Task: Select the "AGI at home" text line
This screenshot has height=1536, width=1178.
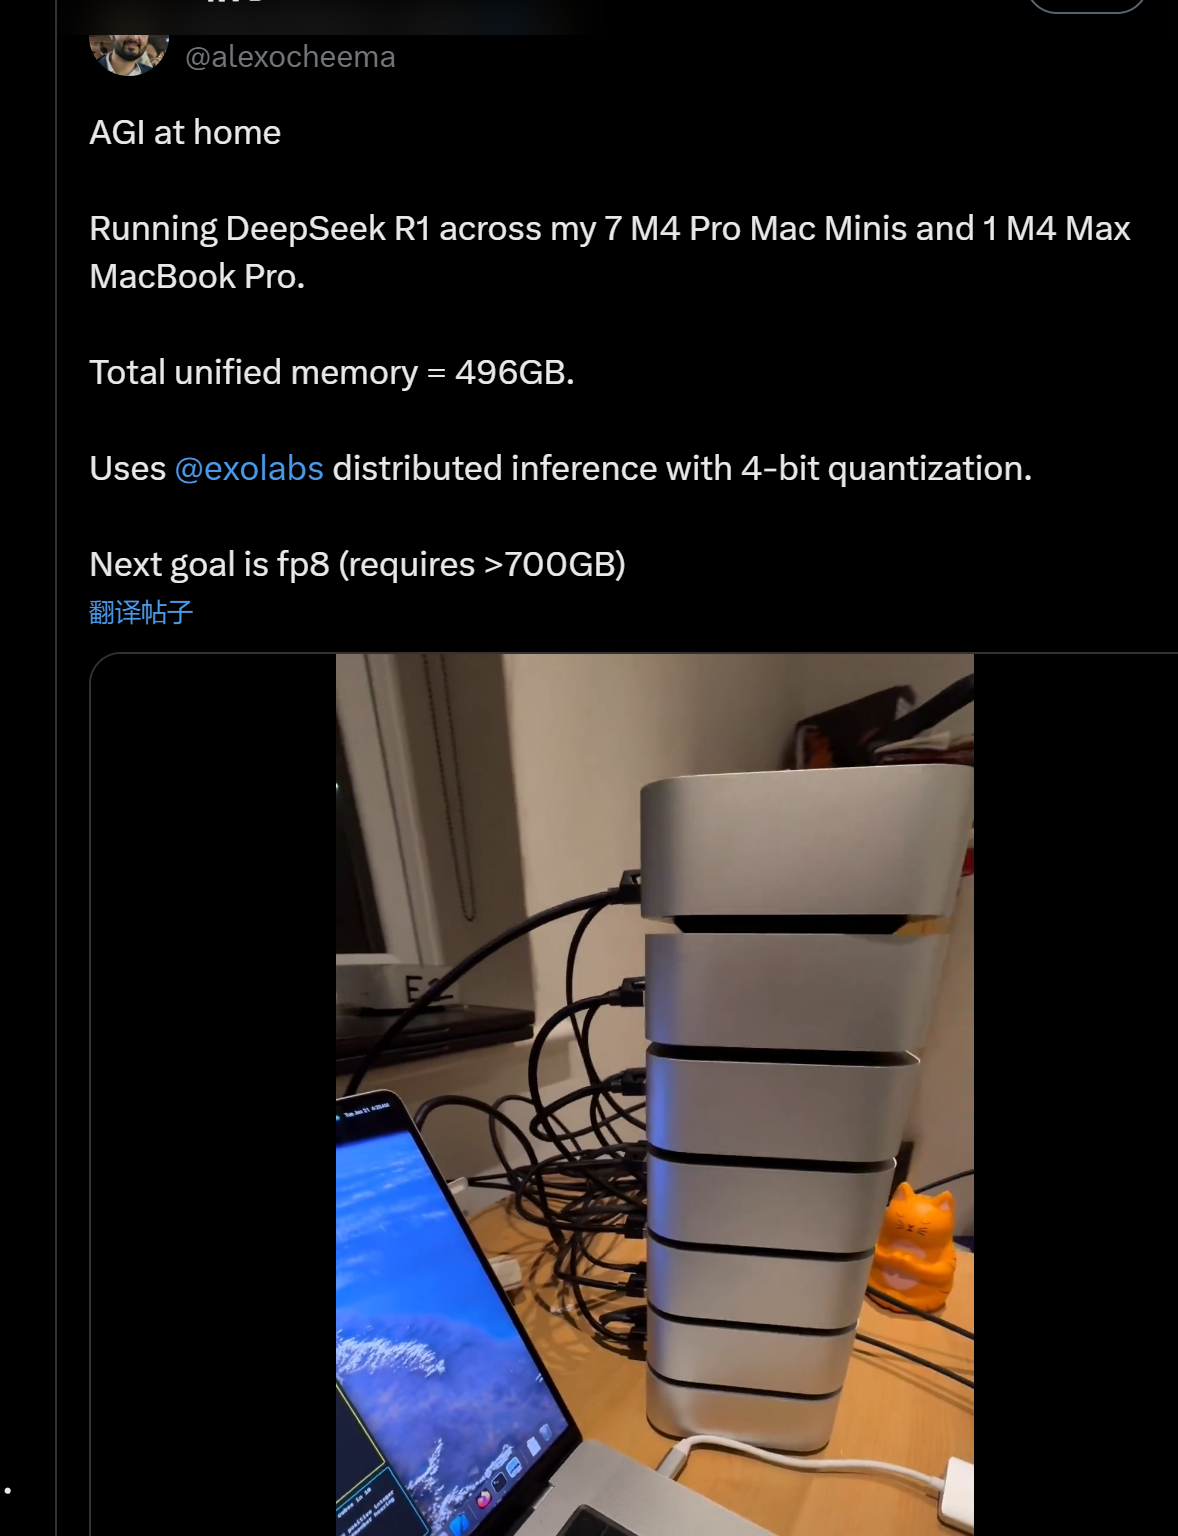Action: point(185,132)
